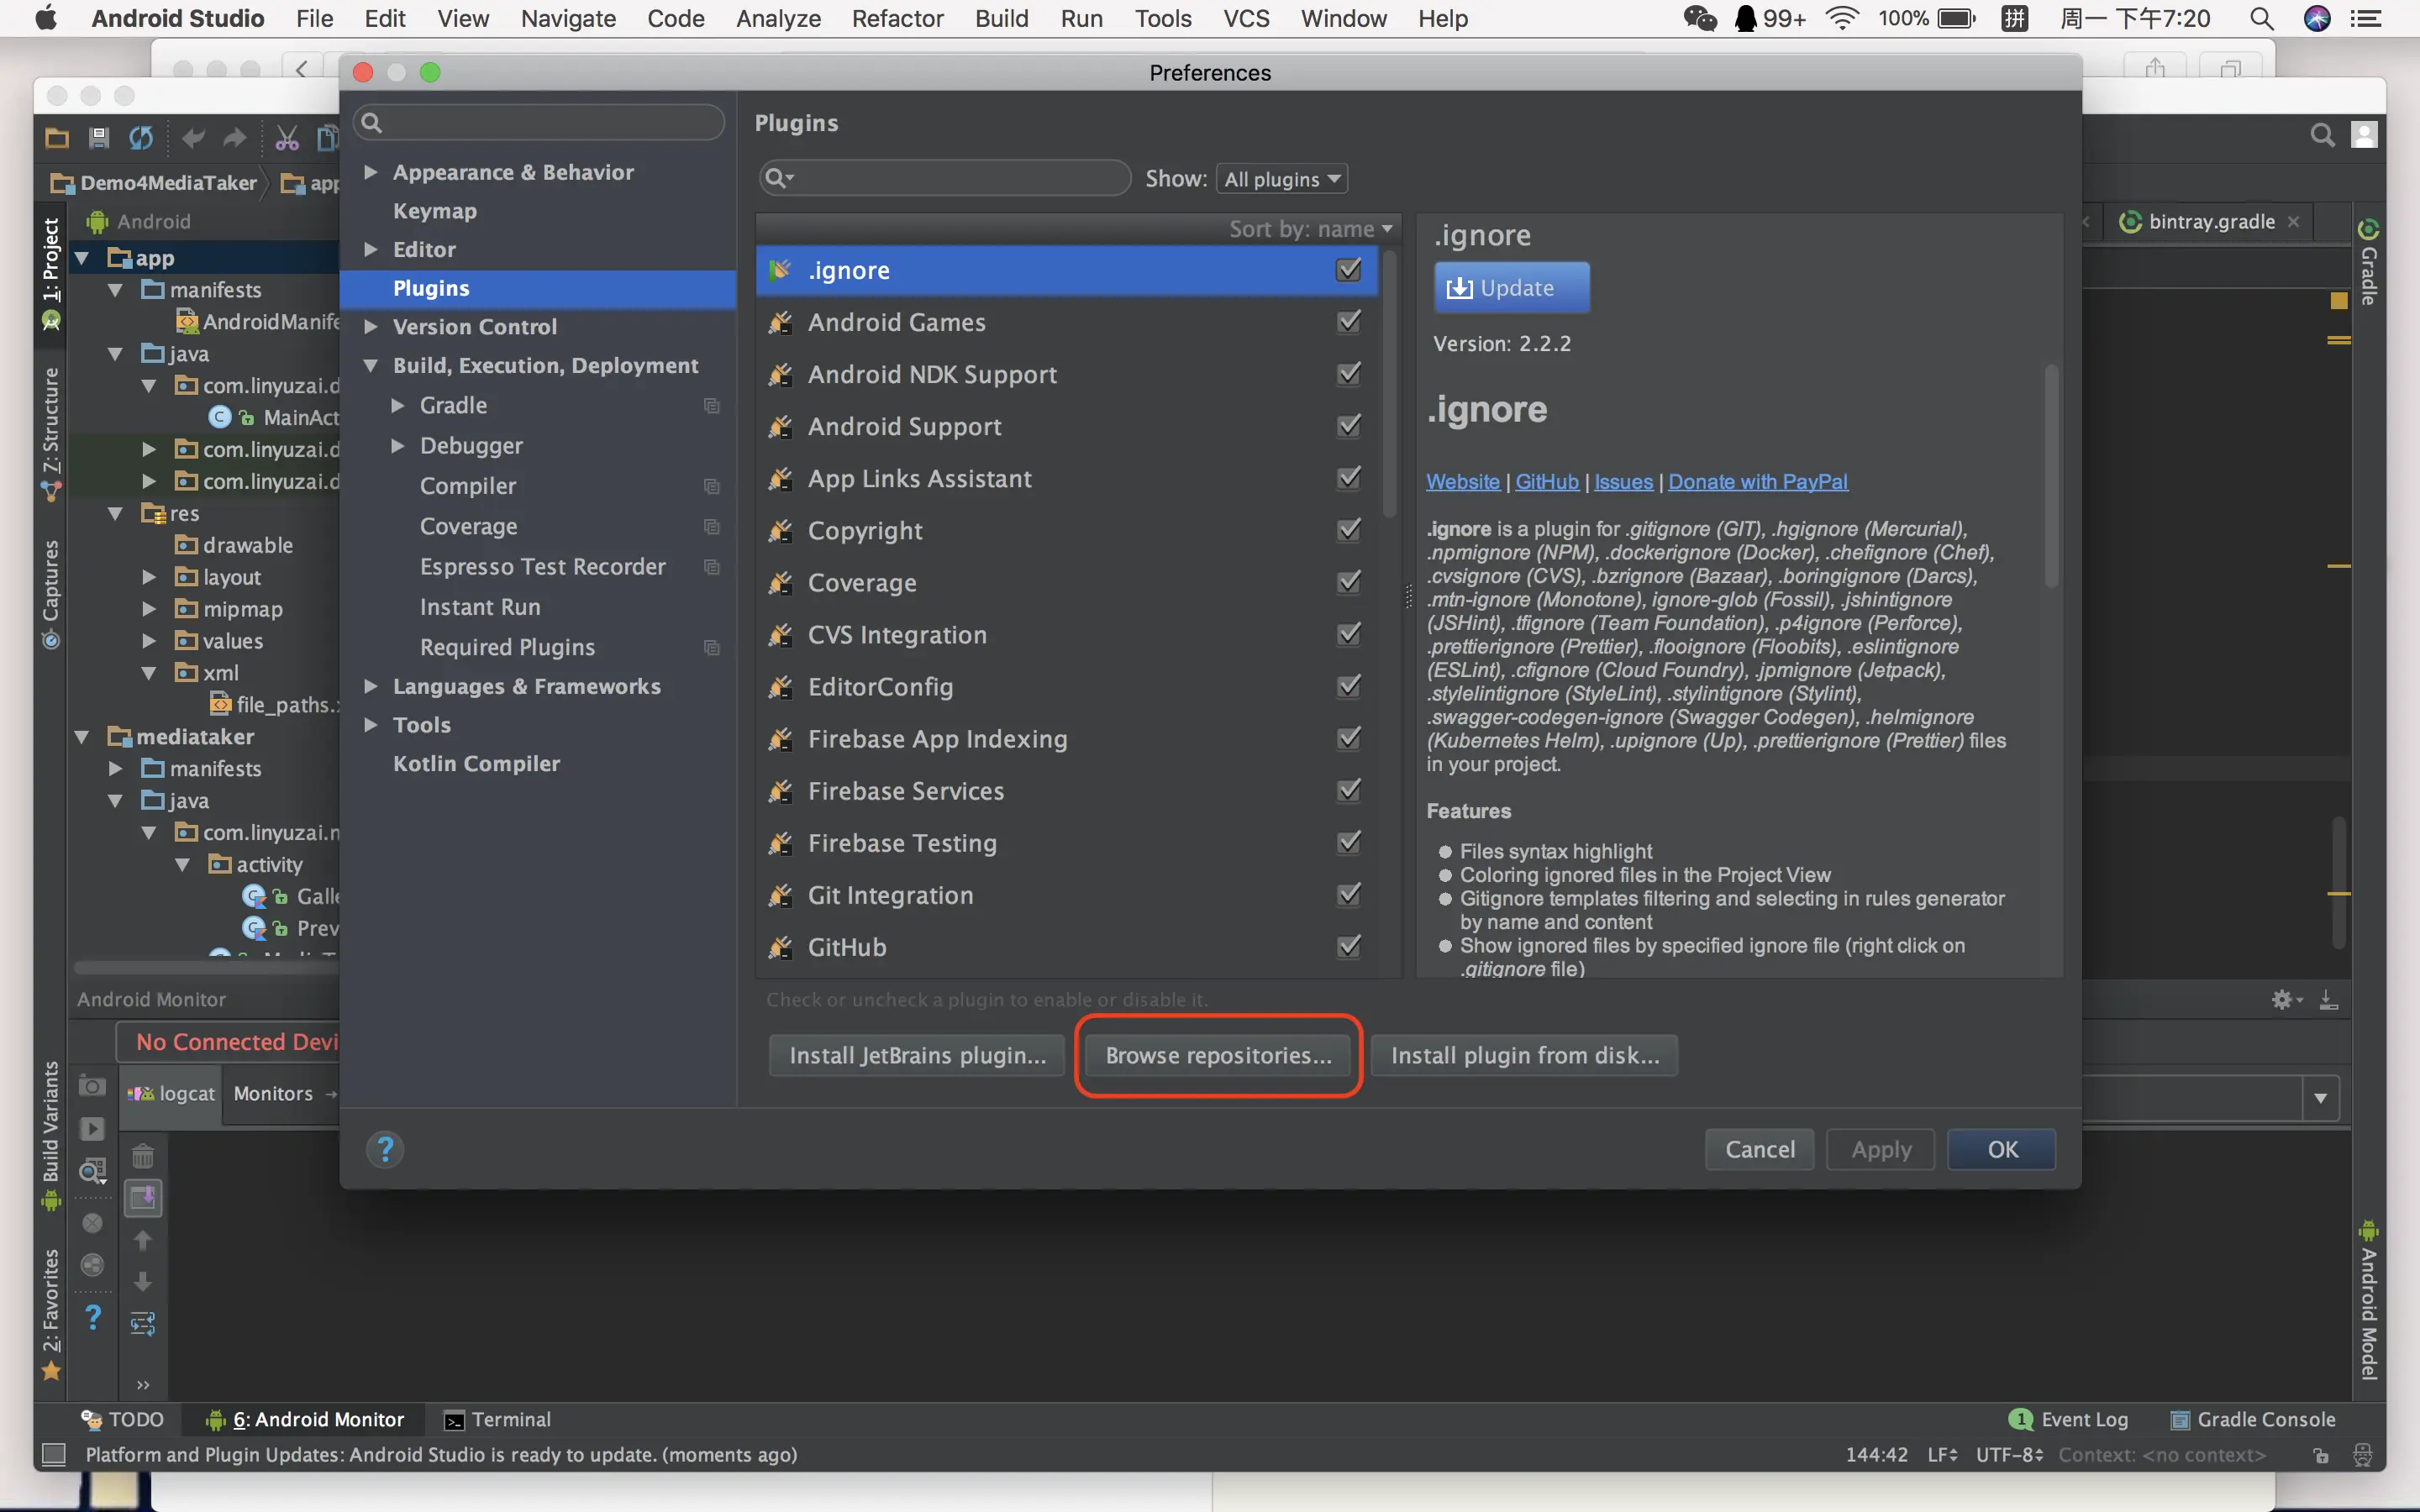Screen dimensions: 2420x1512
Task: Click the help question mark icon in Preferences
Action: click(x=385, y=1150)
